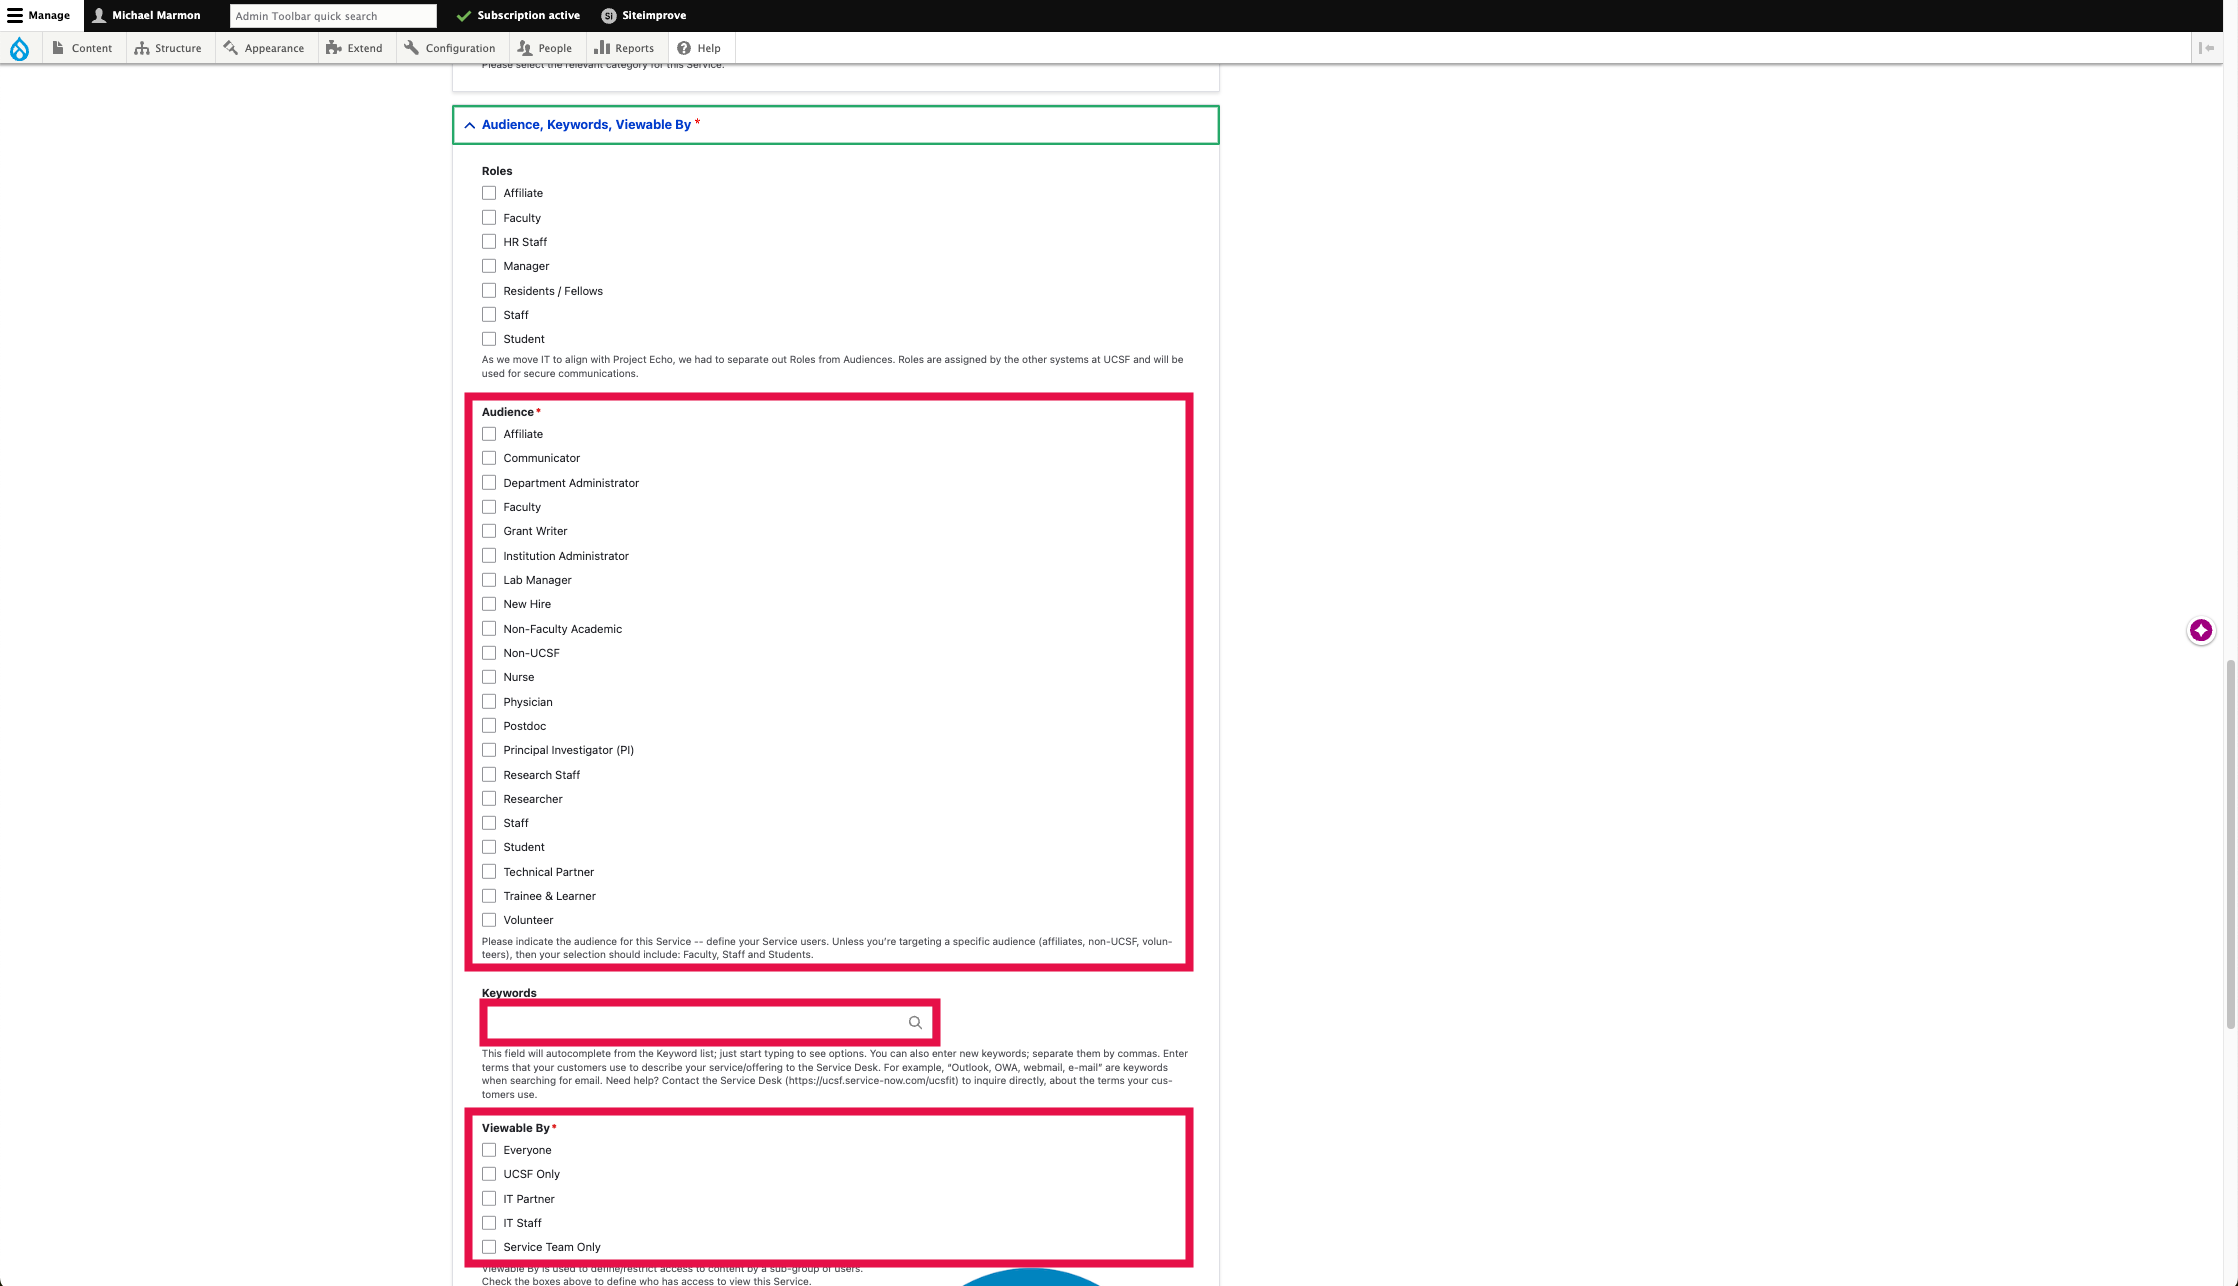2238x1286 pixels.
Task: Click the green Subscription active checkmark icon
Action: [x=462, y=15]
